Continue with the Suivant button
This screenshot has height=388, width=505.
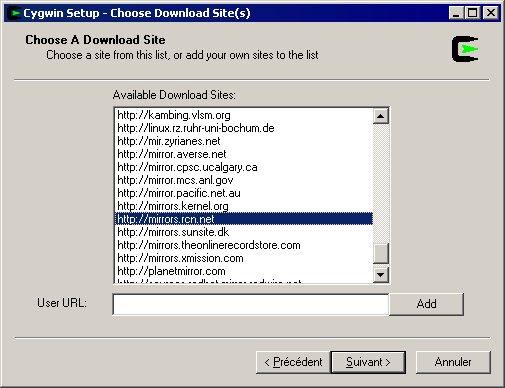(x=368, y=362)
